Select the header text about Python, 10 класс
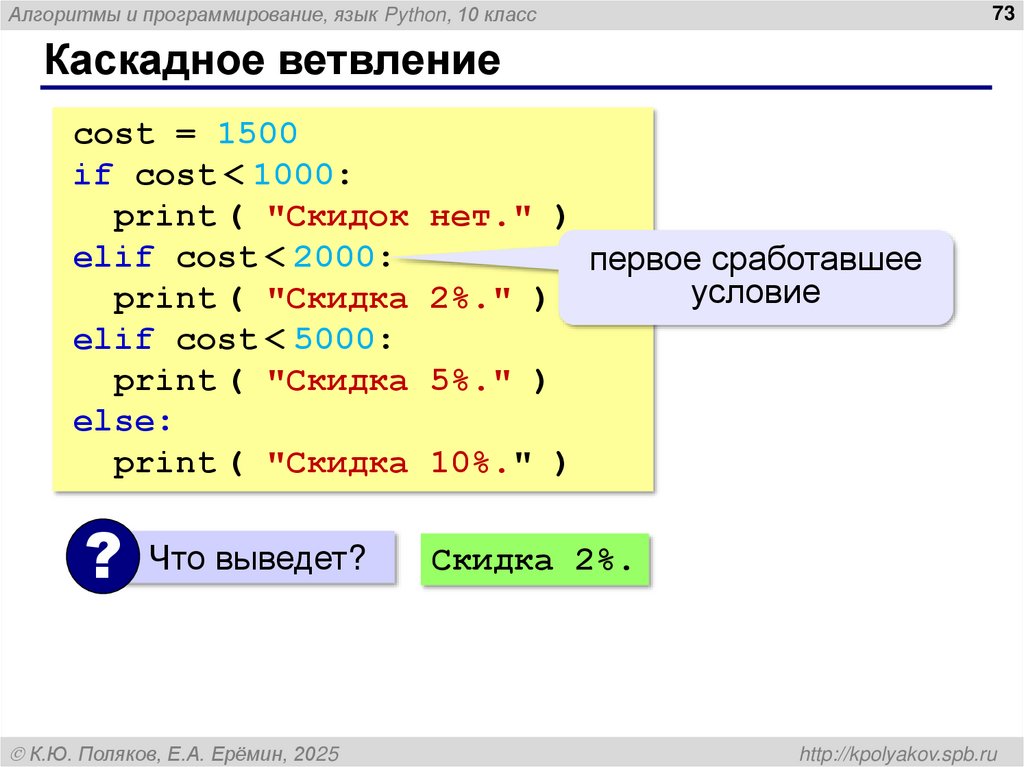 click(280, 13)
